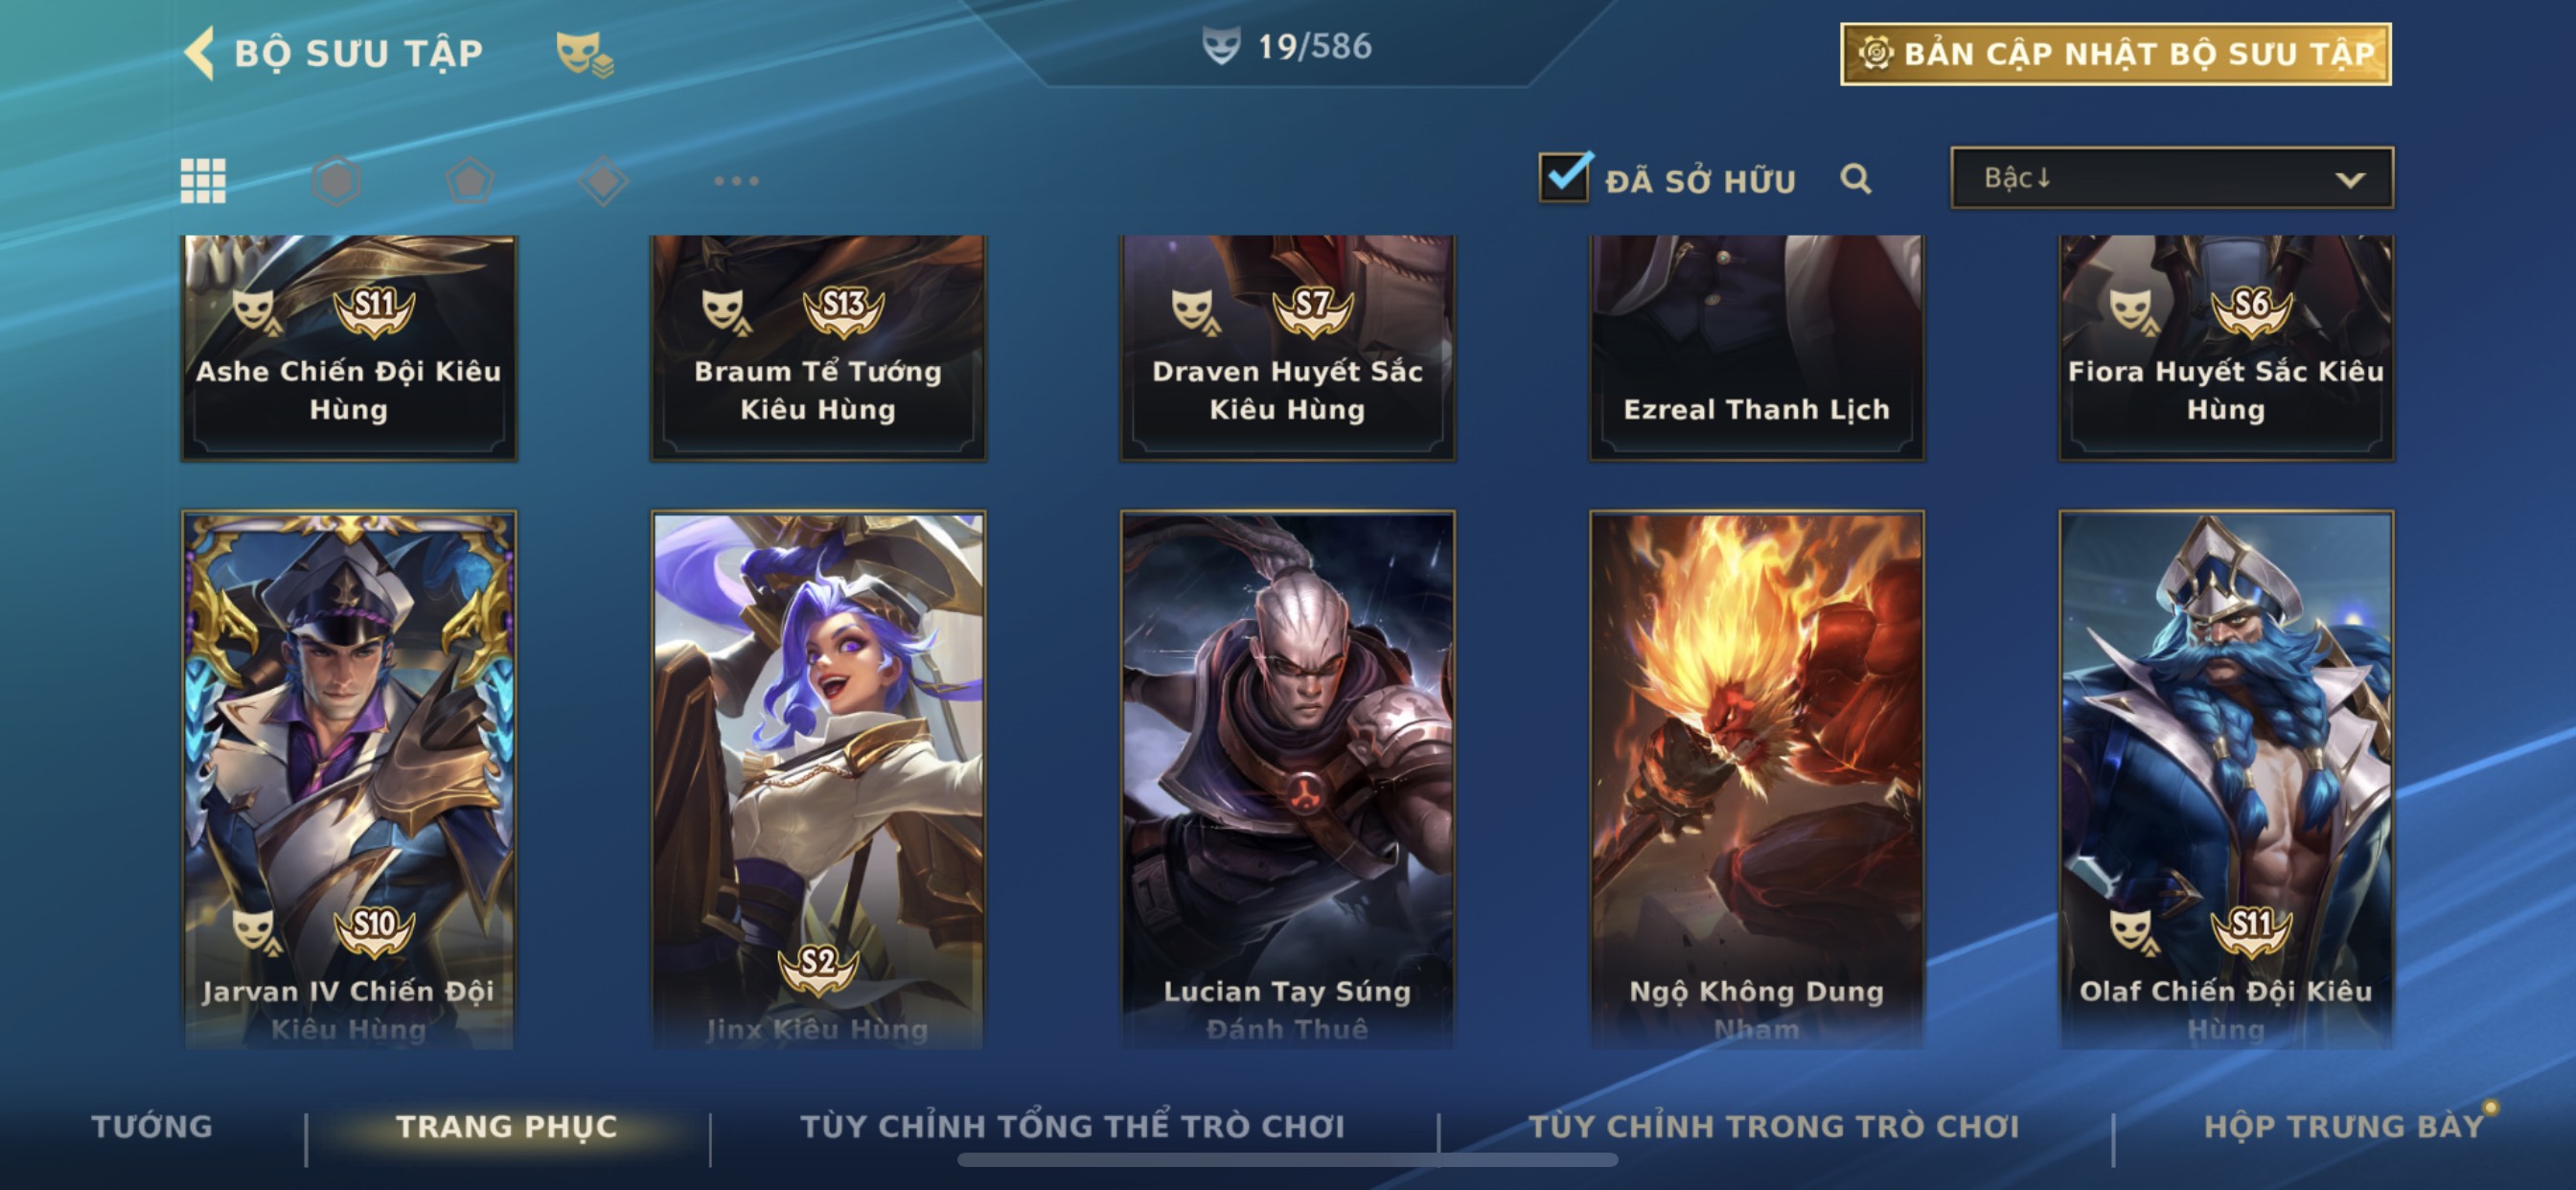Image resolution: width=2576 pixels, height=1190 pixels.
Task: Open the Jinx Kiêu Hùng skin card
Action: (x=818, y=780)
